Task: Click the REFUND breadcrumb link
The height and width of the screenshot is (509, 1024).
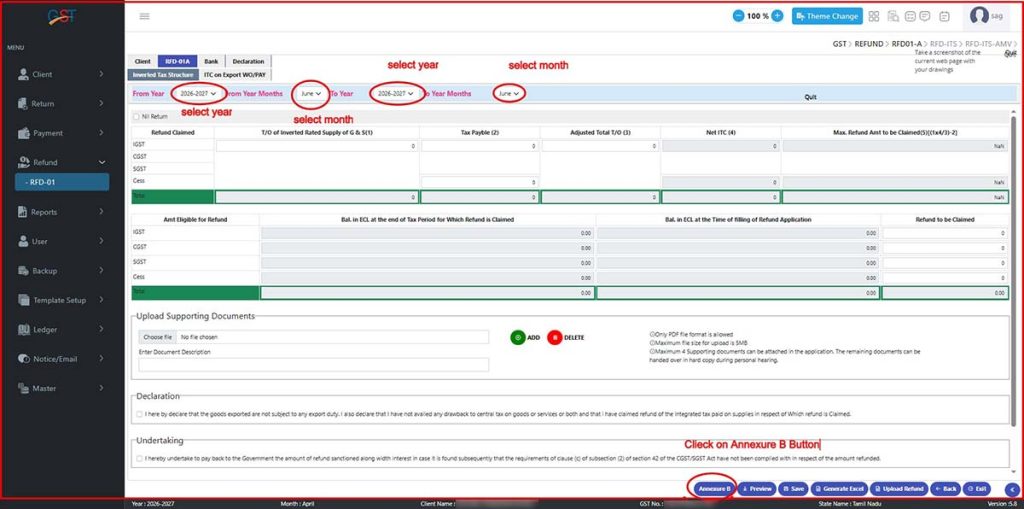Action: (869, 44)
